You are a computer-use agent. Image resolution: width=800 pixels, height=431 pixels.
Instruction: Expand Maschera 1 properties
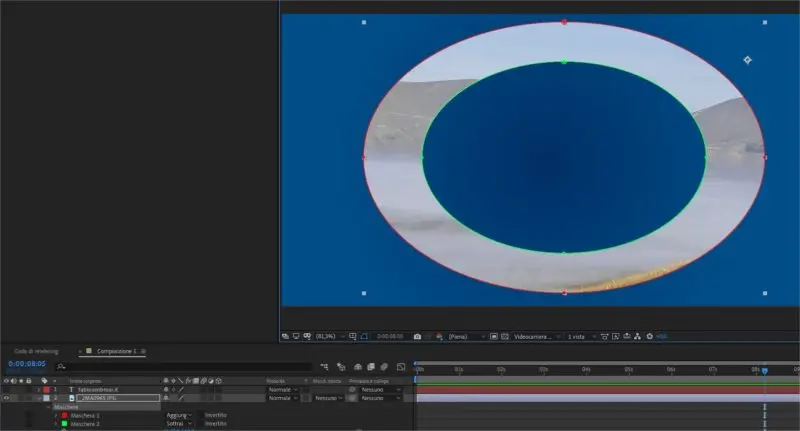click(56, 415)
